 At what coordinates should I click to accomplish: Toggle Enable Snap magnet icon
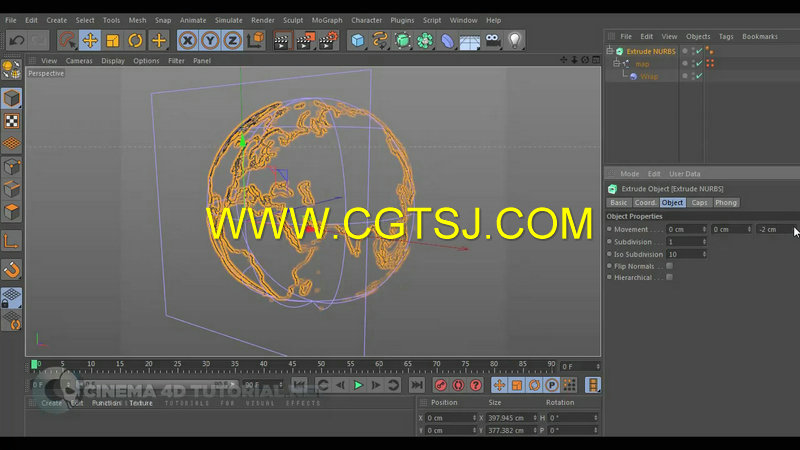coord(12,269)
